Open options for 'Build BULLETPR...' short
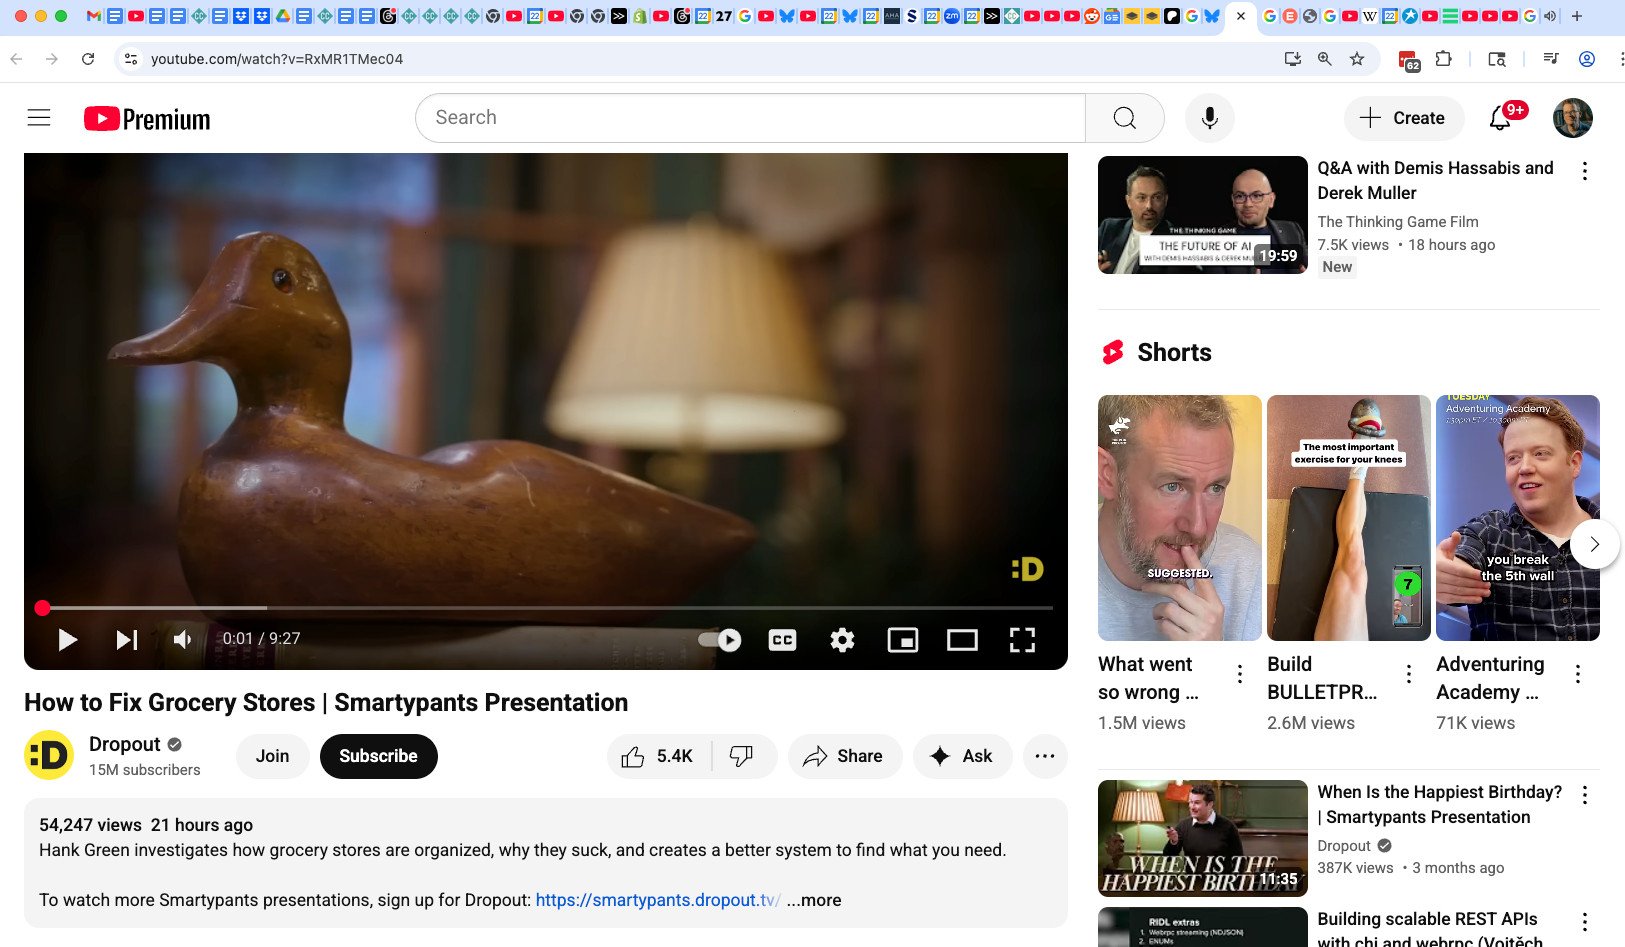This screenshot has width=1625, height=947. (1409, 674)
